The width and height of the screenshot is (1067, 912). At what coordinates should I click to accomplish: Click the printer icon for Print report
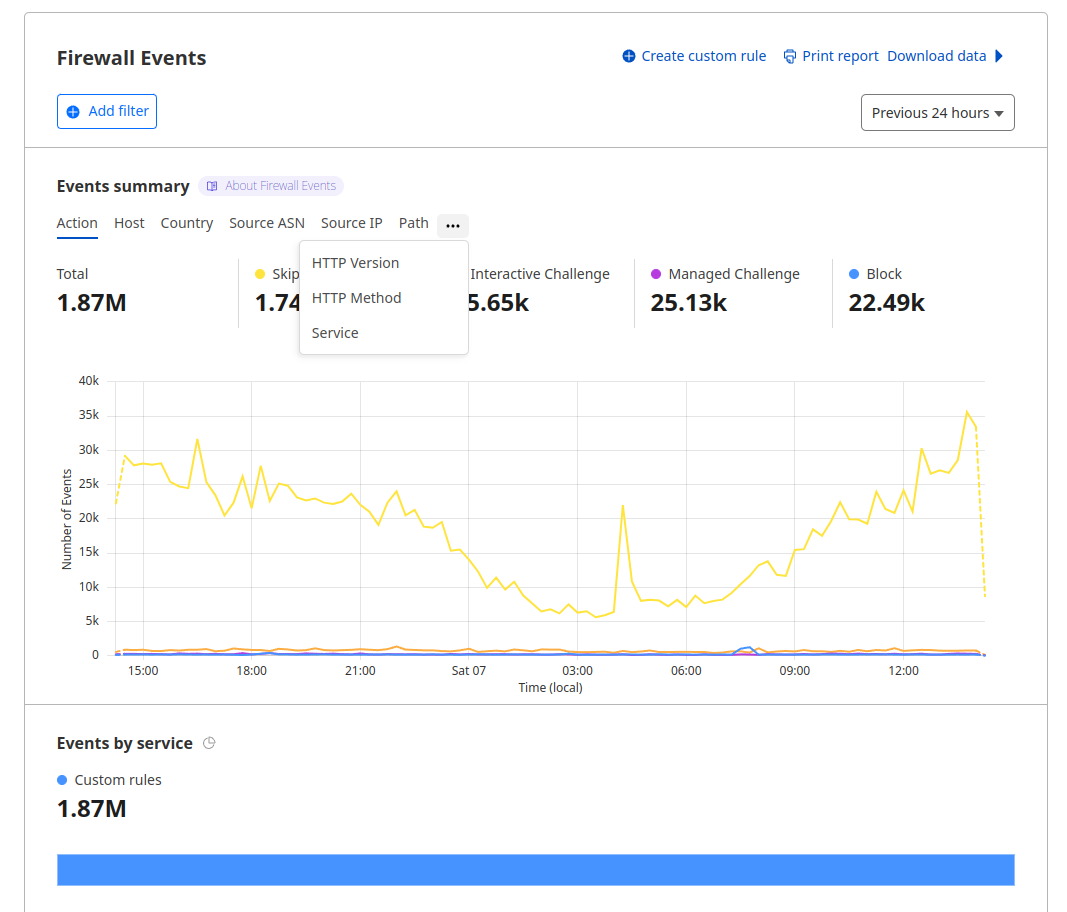pyautogui.click(x=790, y=56)
